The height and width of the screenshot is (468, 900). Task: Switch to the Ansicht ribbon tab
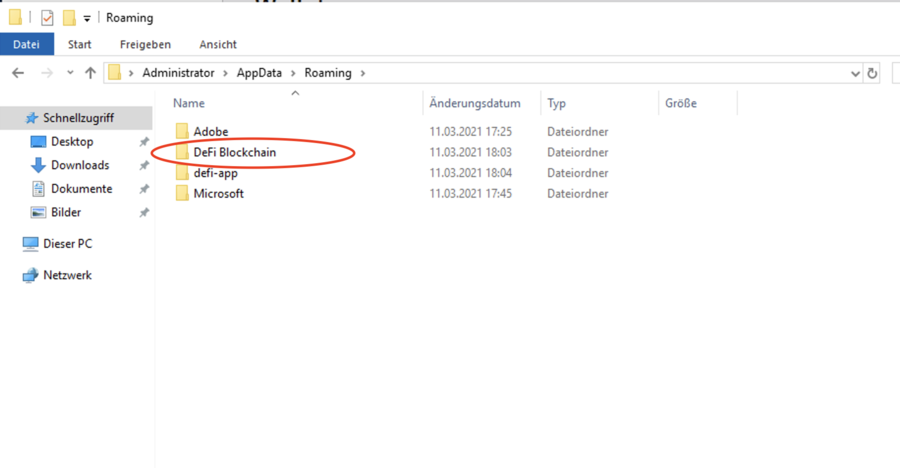click(218, 44)
